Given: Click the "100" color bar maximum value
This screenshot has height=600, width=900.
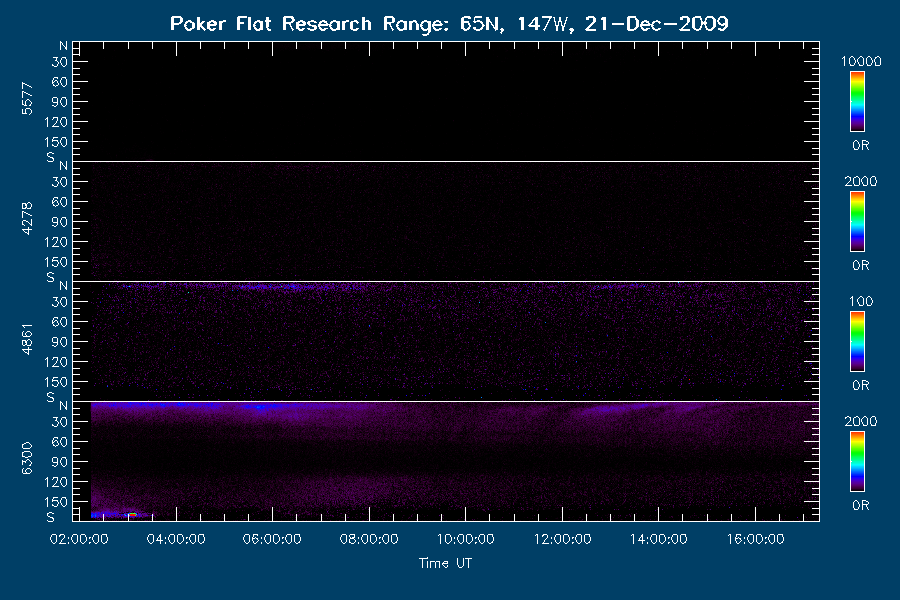Looking at the screenshot, I should (x=861, y=301).
